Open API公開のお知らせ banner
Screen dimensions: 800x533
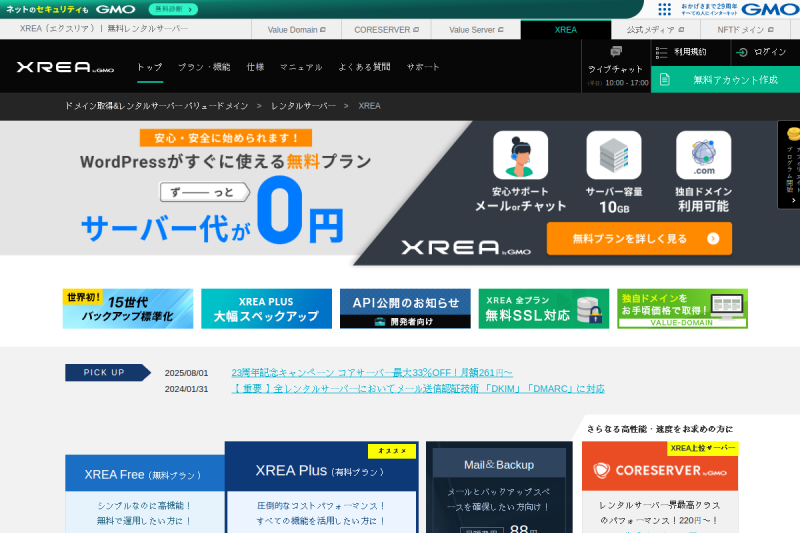coord(405,309)
